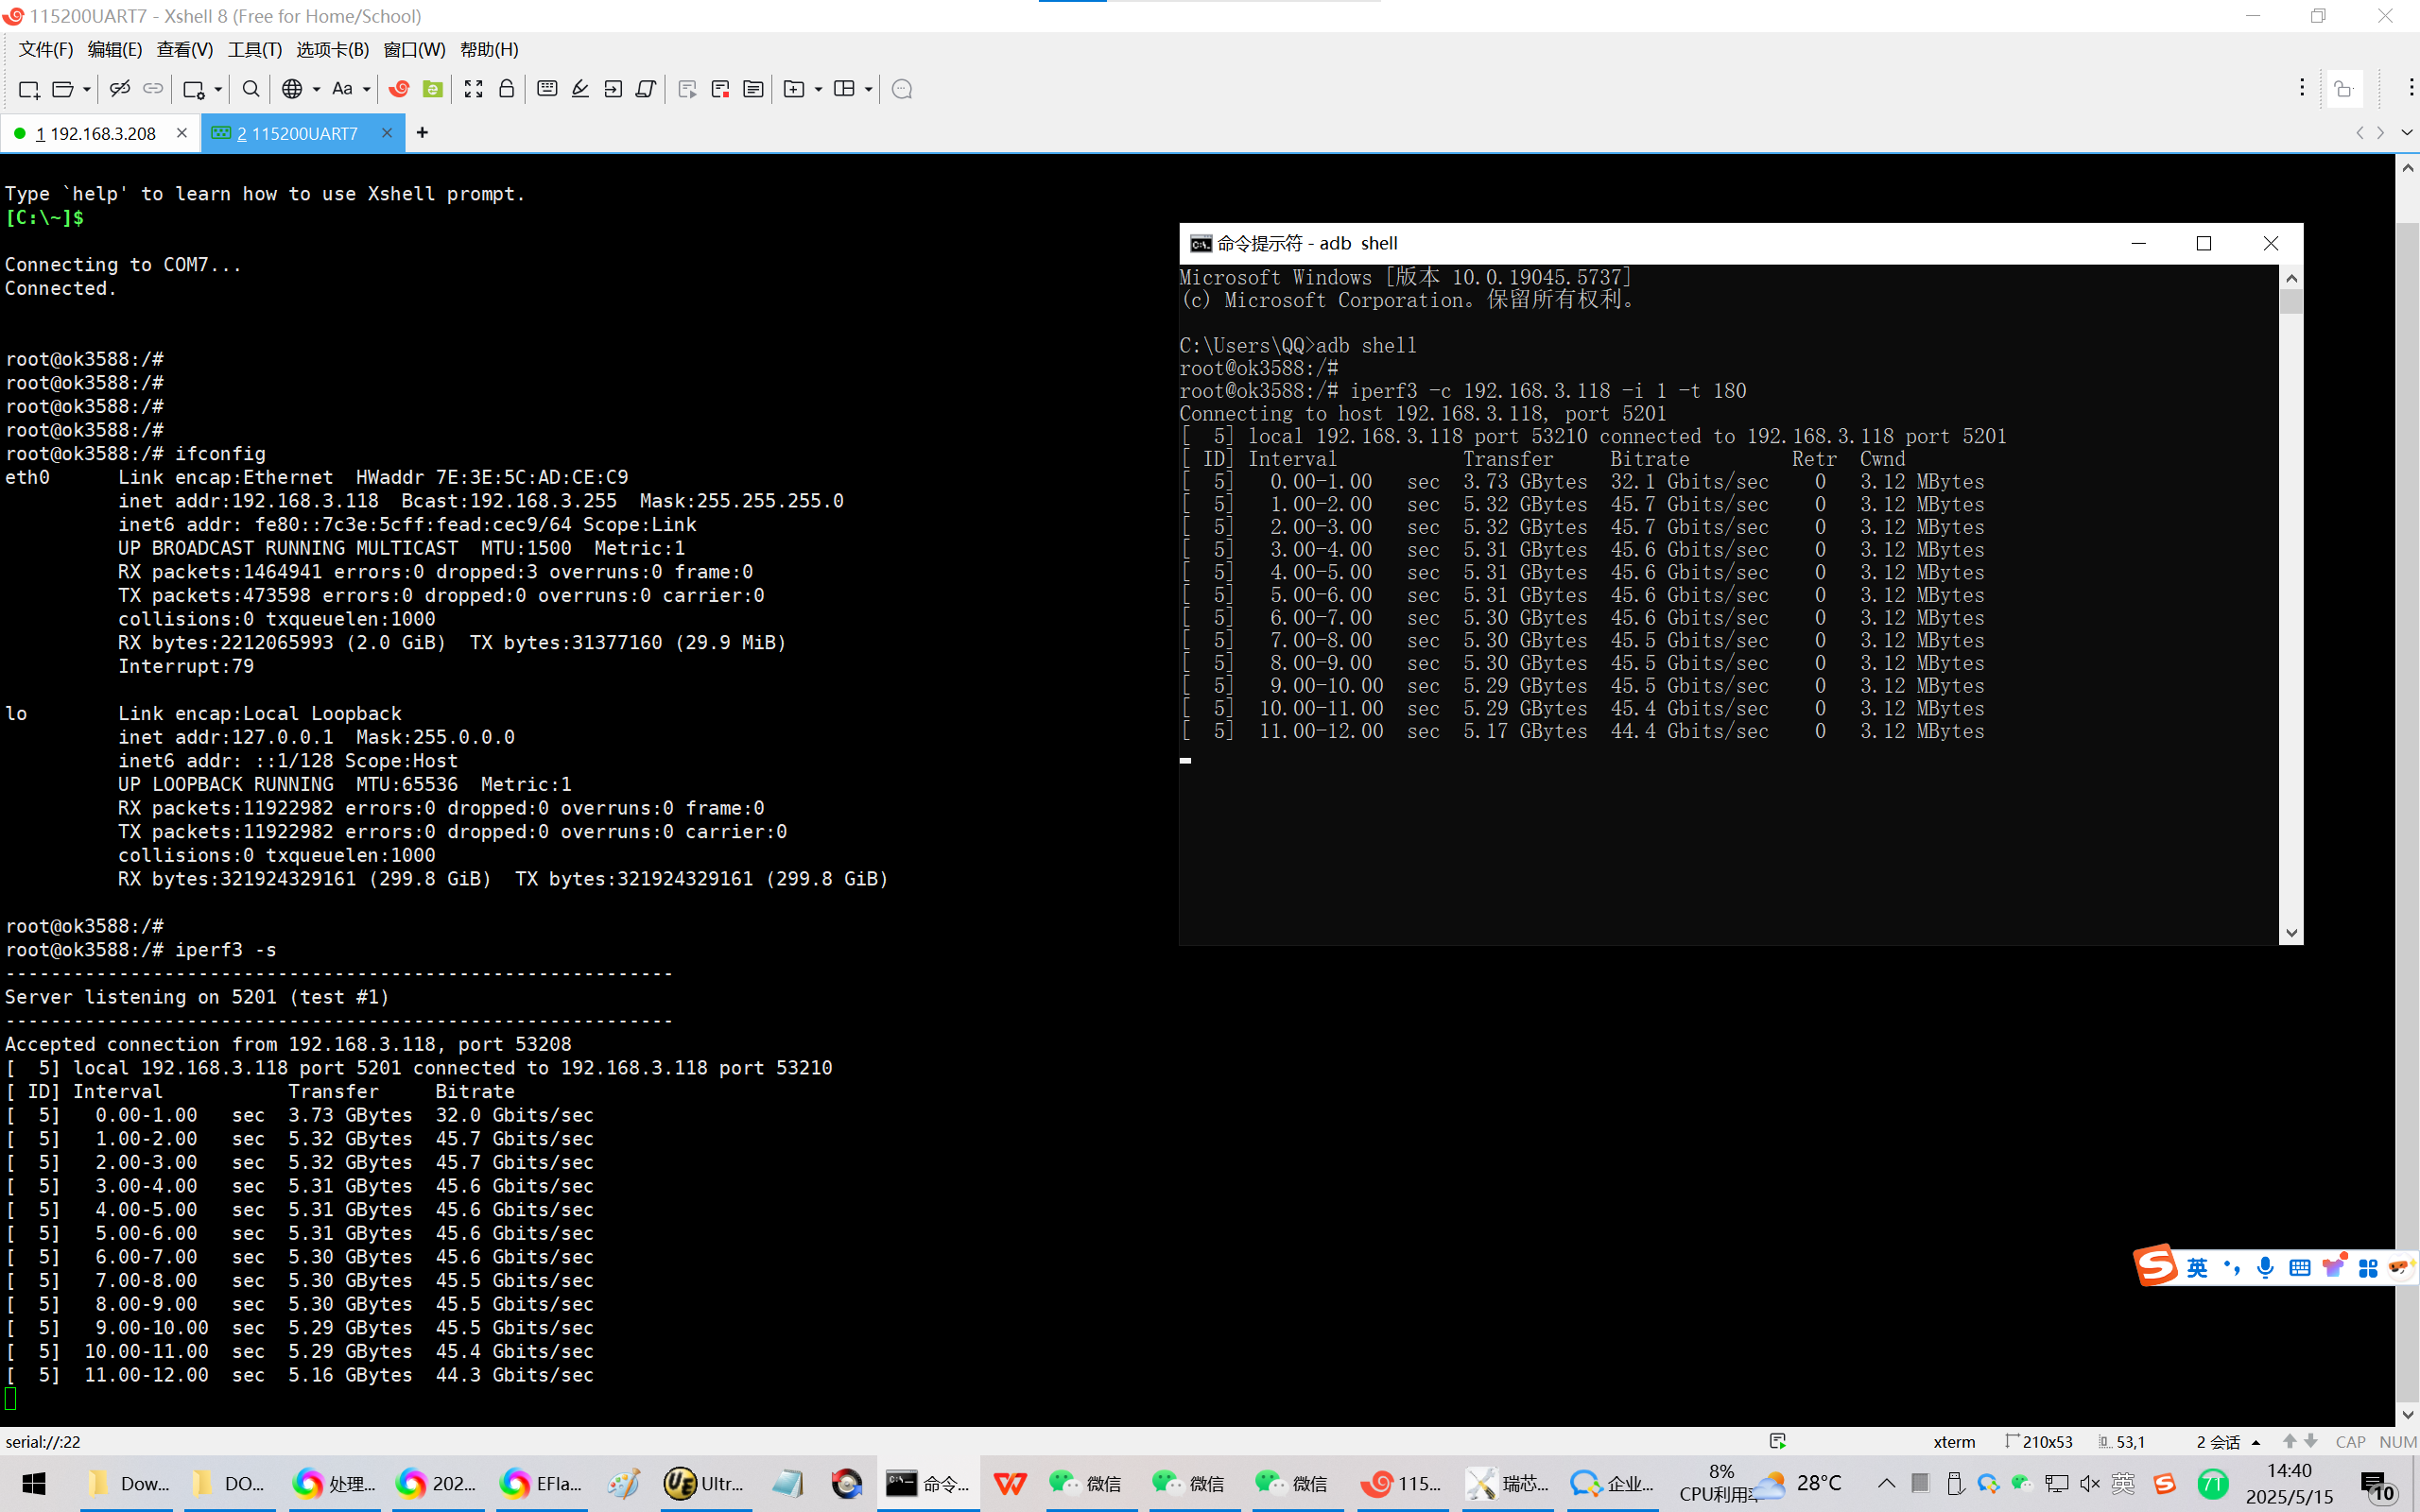2420x1512 pixels.
Task: Expand the font Aa dropdown arrow
Action: (367, 89)
